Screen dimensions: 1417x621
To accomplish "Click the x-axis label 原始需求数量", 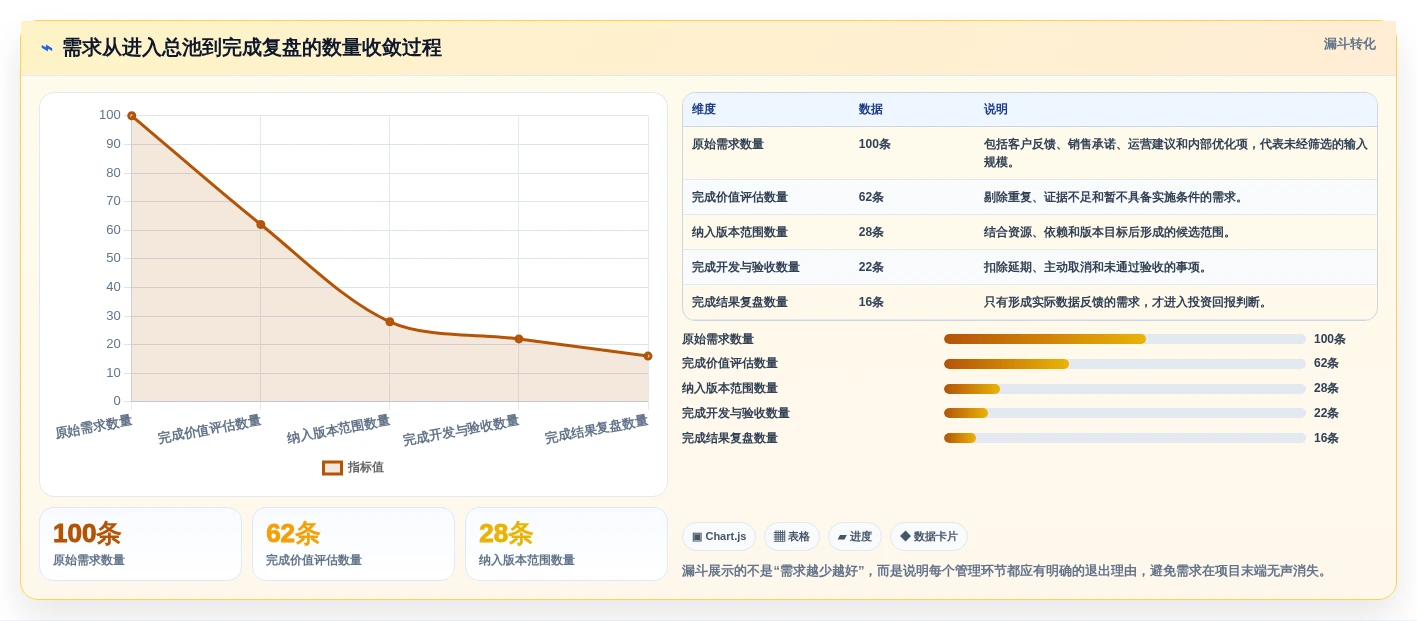I will tap(94, 427).
